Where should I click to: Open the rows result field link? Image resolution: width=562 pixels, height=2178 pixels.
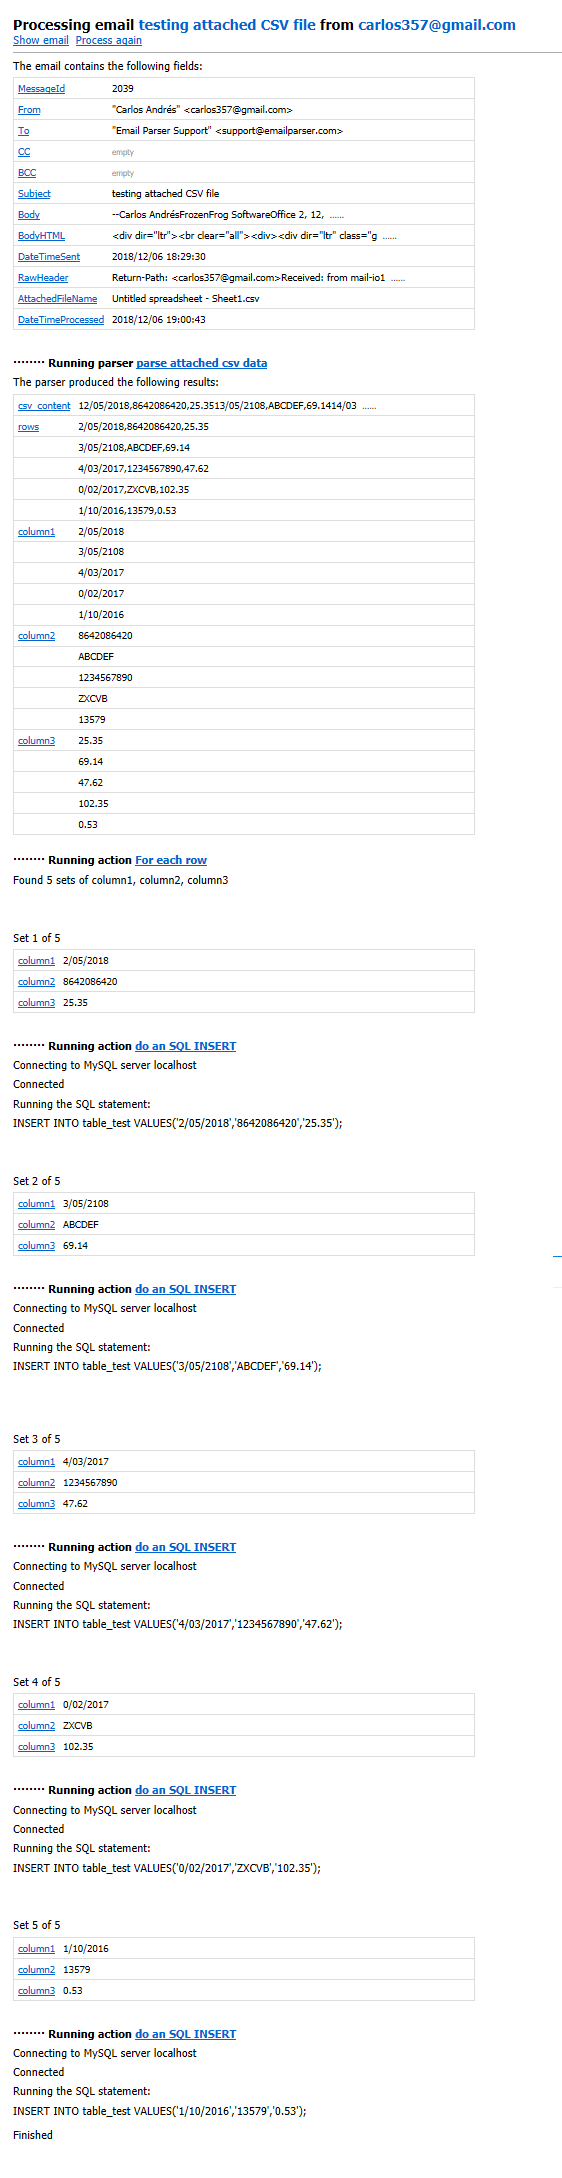click(29, 427)
